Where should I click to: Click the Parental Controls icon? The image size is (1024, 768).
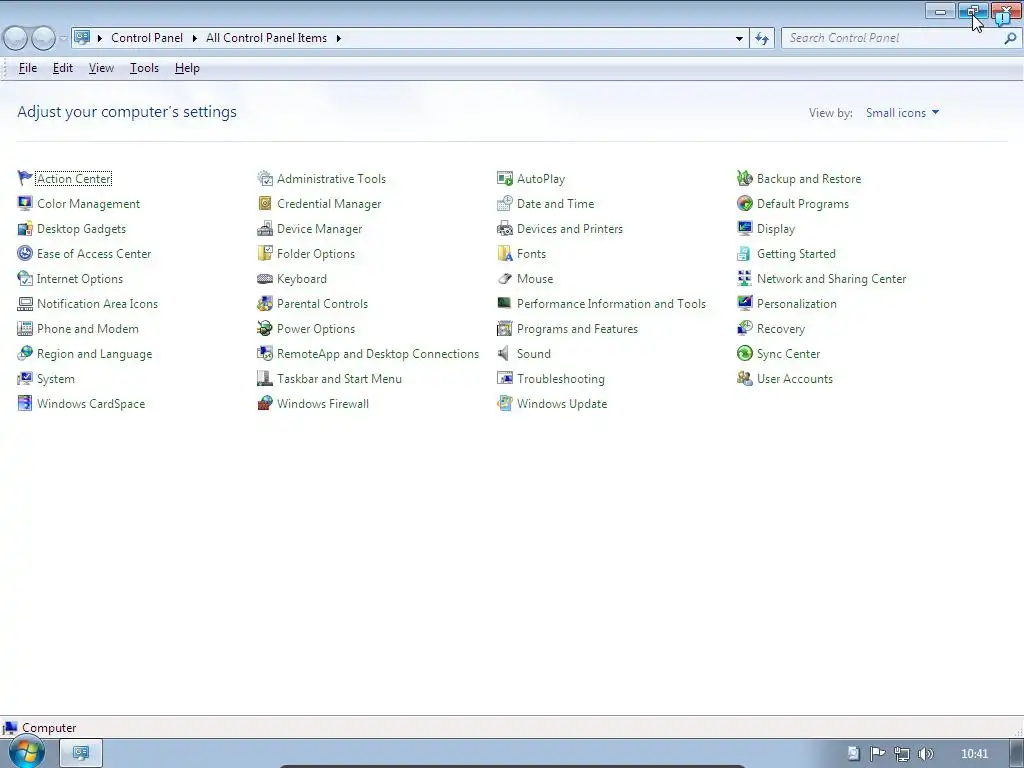pyautogui.click(x=264, y=304)
